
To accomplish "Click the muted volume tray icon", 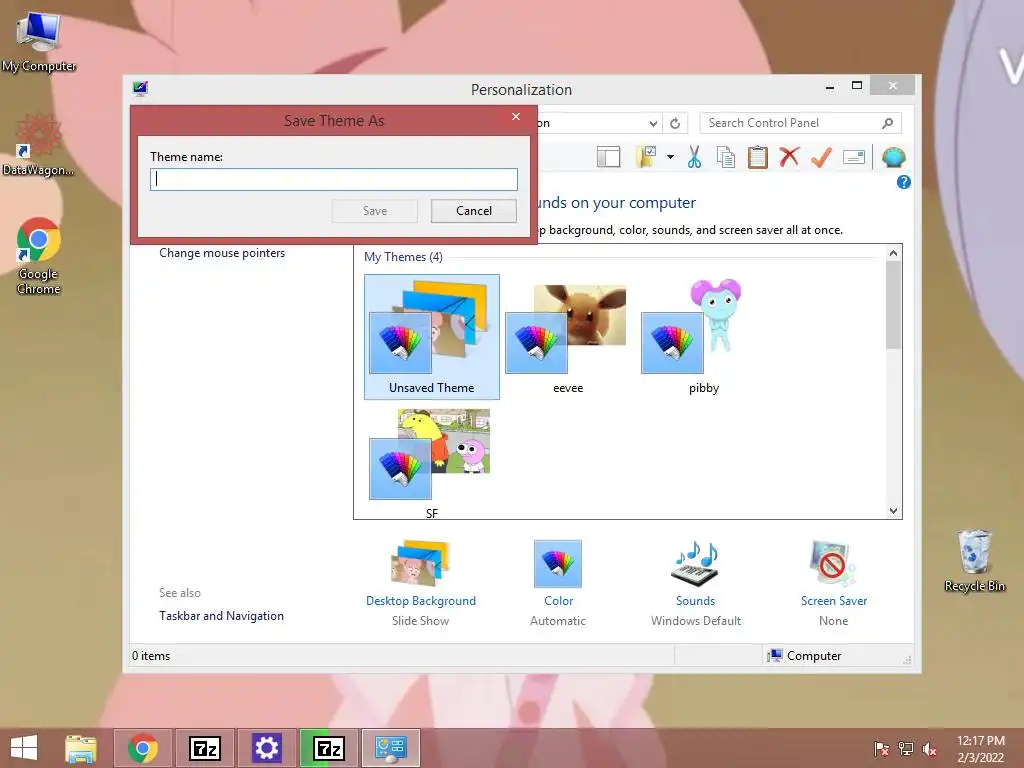I will (x=929, y=748).
